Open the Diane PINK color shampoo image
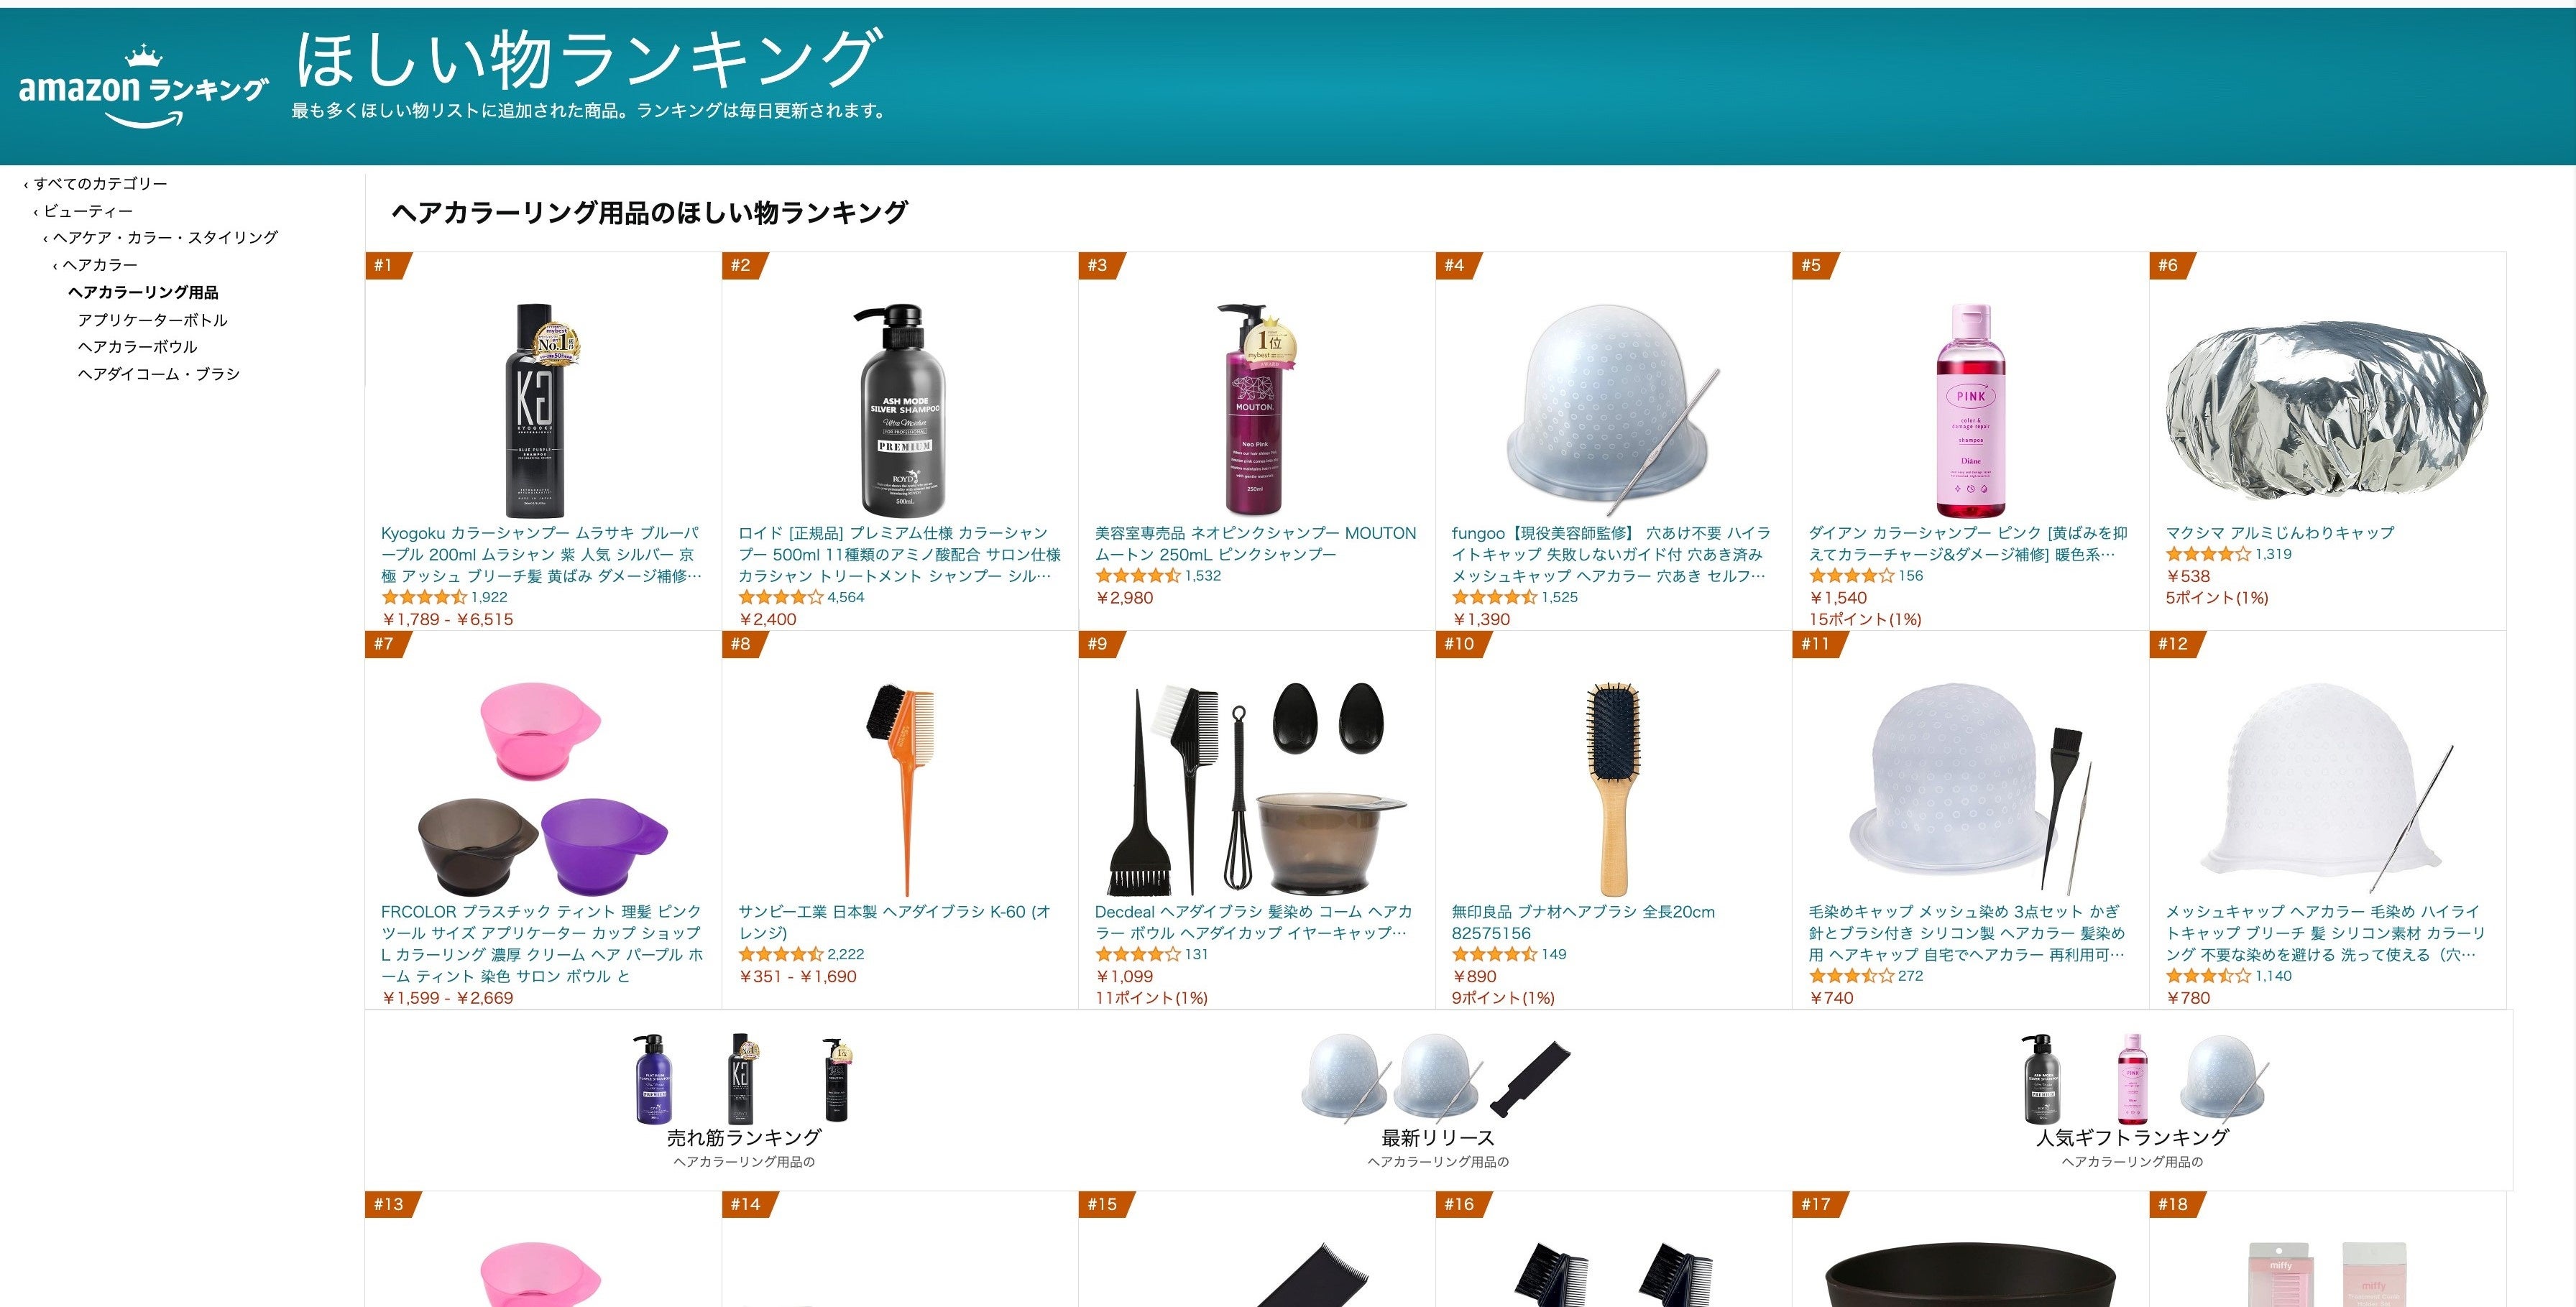 point(1970,410)
